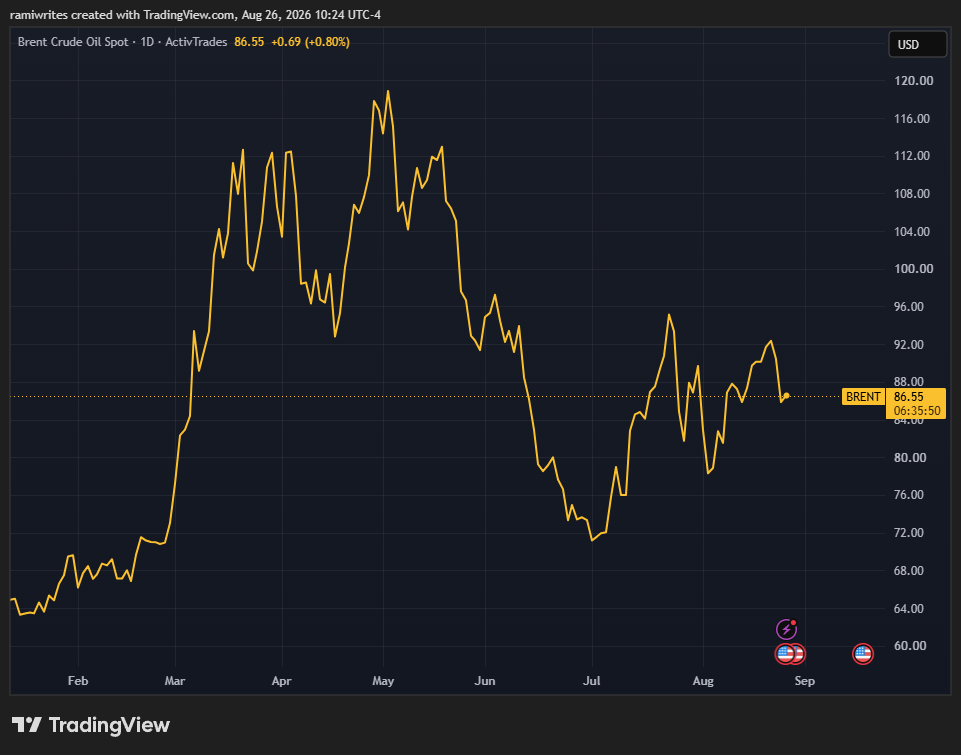Click the 86.55 value in the legend

249,42
